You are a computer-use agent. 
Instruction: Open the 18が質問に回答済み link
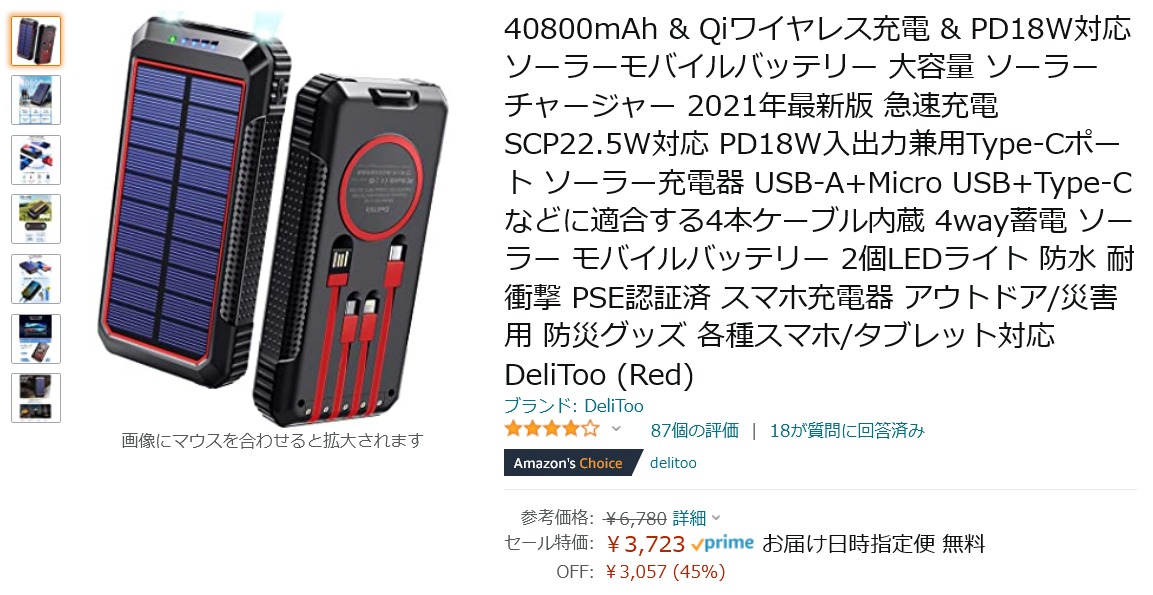coord(847,430)
